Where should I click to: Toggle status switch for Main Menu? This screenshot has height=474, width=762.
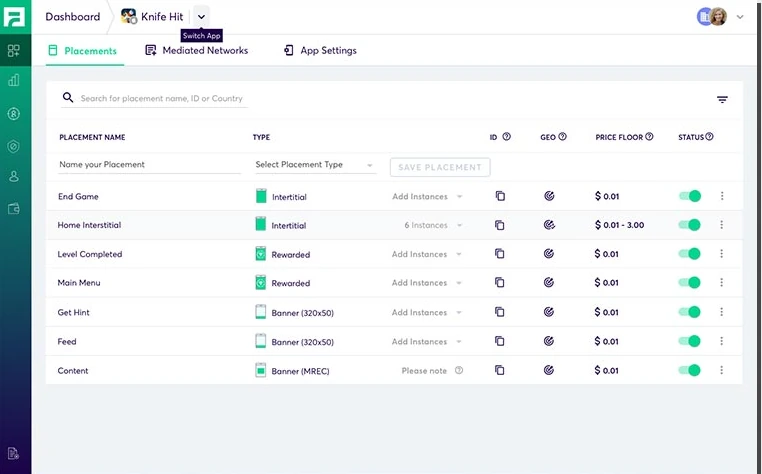[690, 282]
